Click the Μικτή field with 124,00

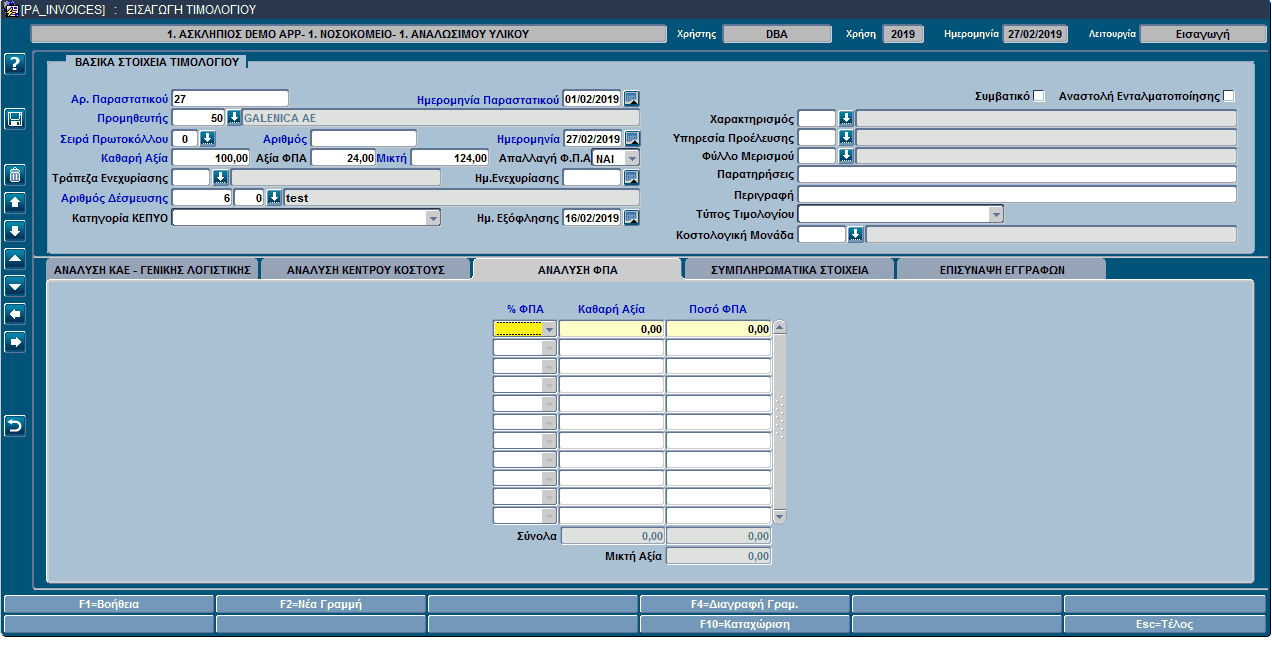pos(450,158)
